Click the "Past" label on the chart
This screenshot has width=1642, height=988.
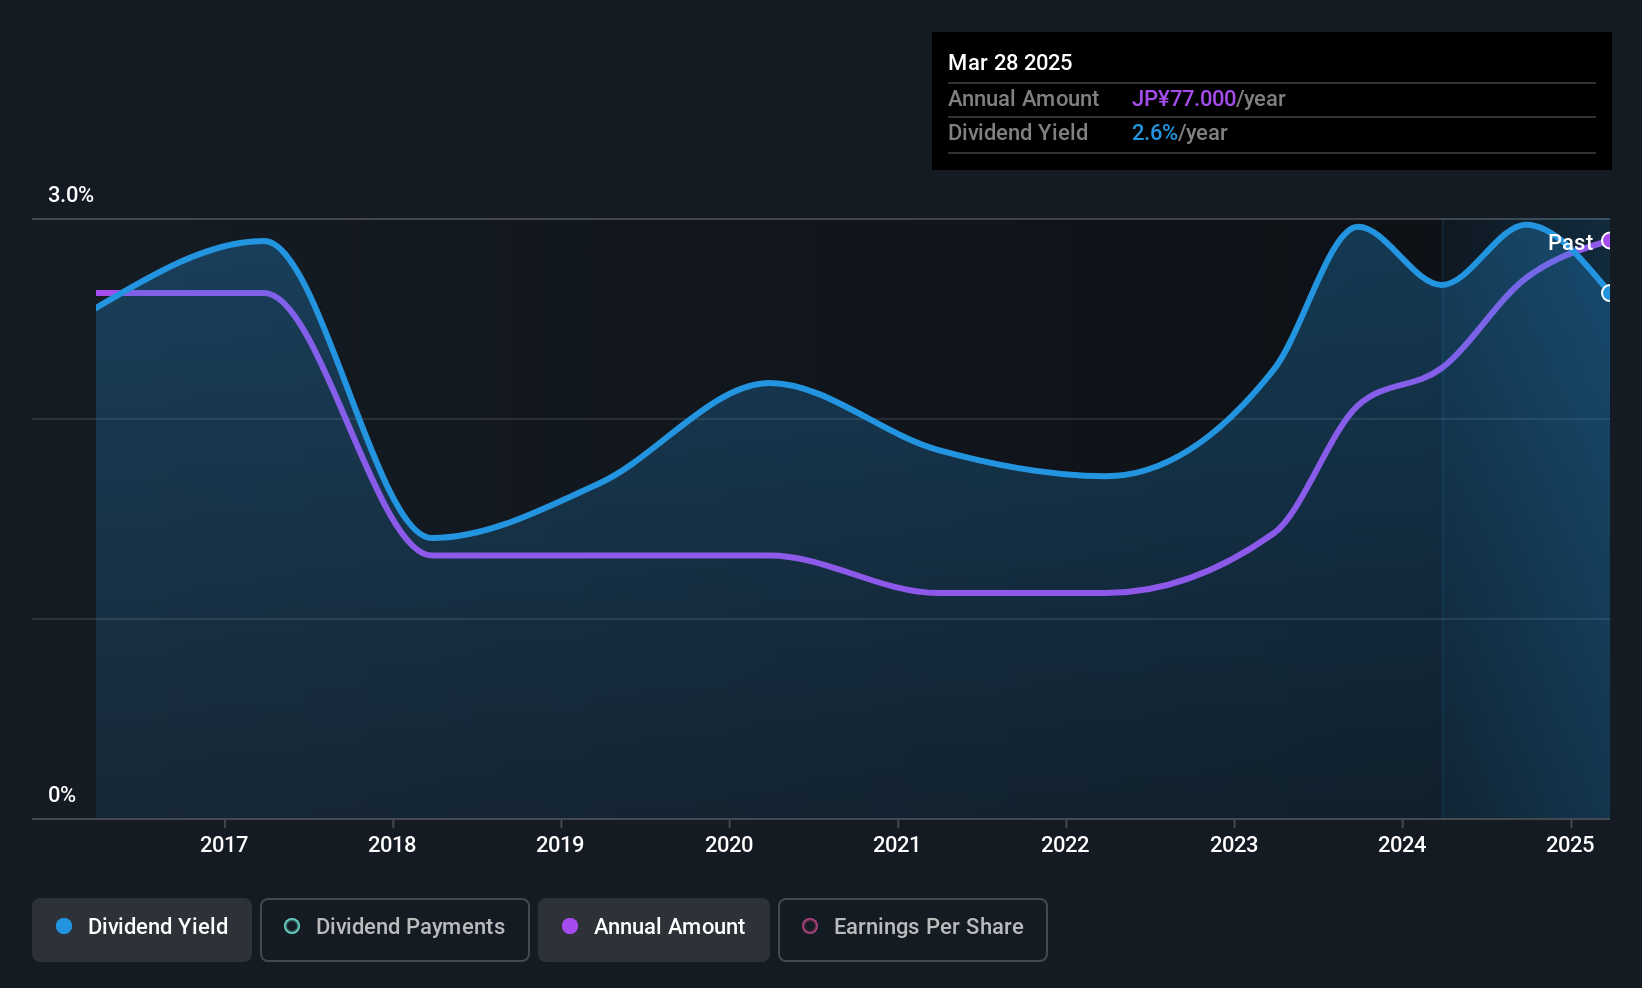pyautogui.click(x=1570, y=243)
